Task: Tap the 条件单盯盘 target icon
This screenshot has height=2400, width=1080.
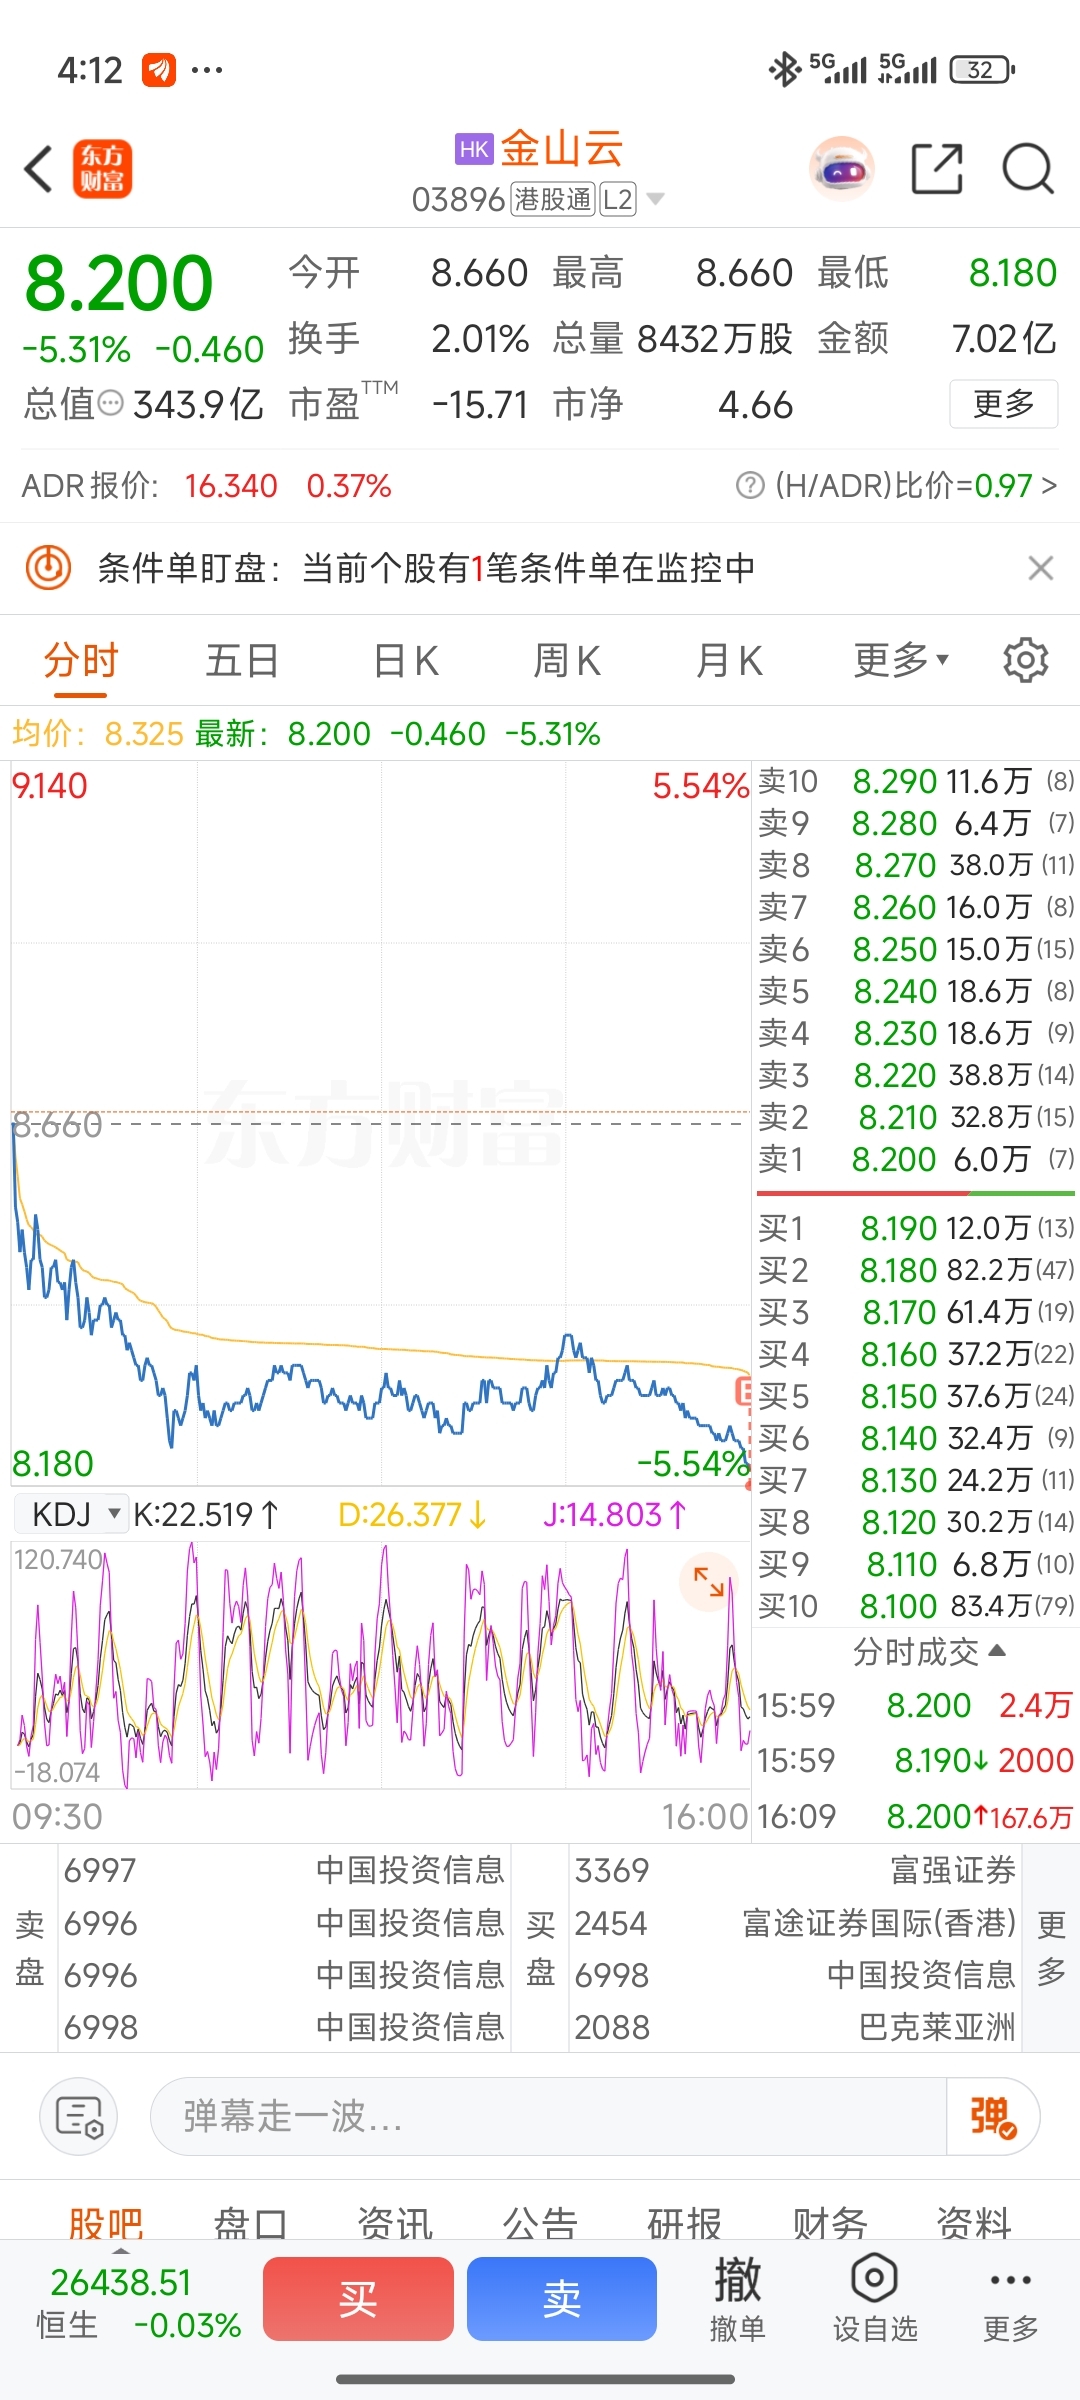Action: (48, 568)
